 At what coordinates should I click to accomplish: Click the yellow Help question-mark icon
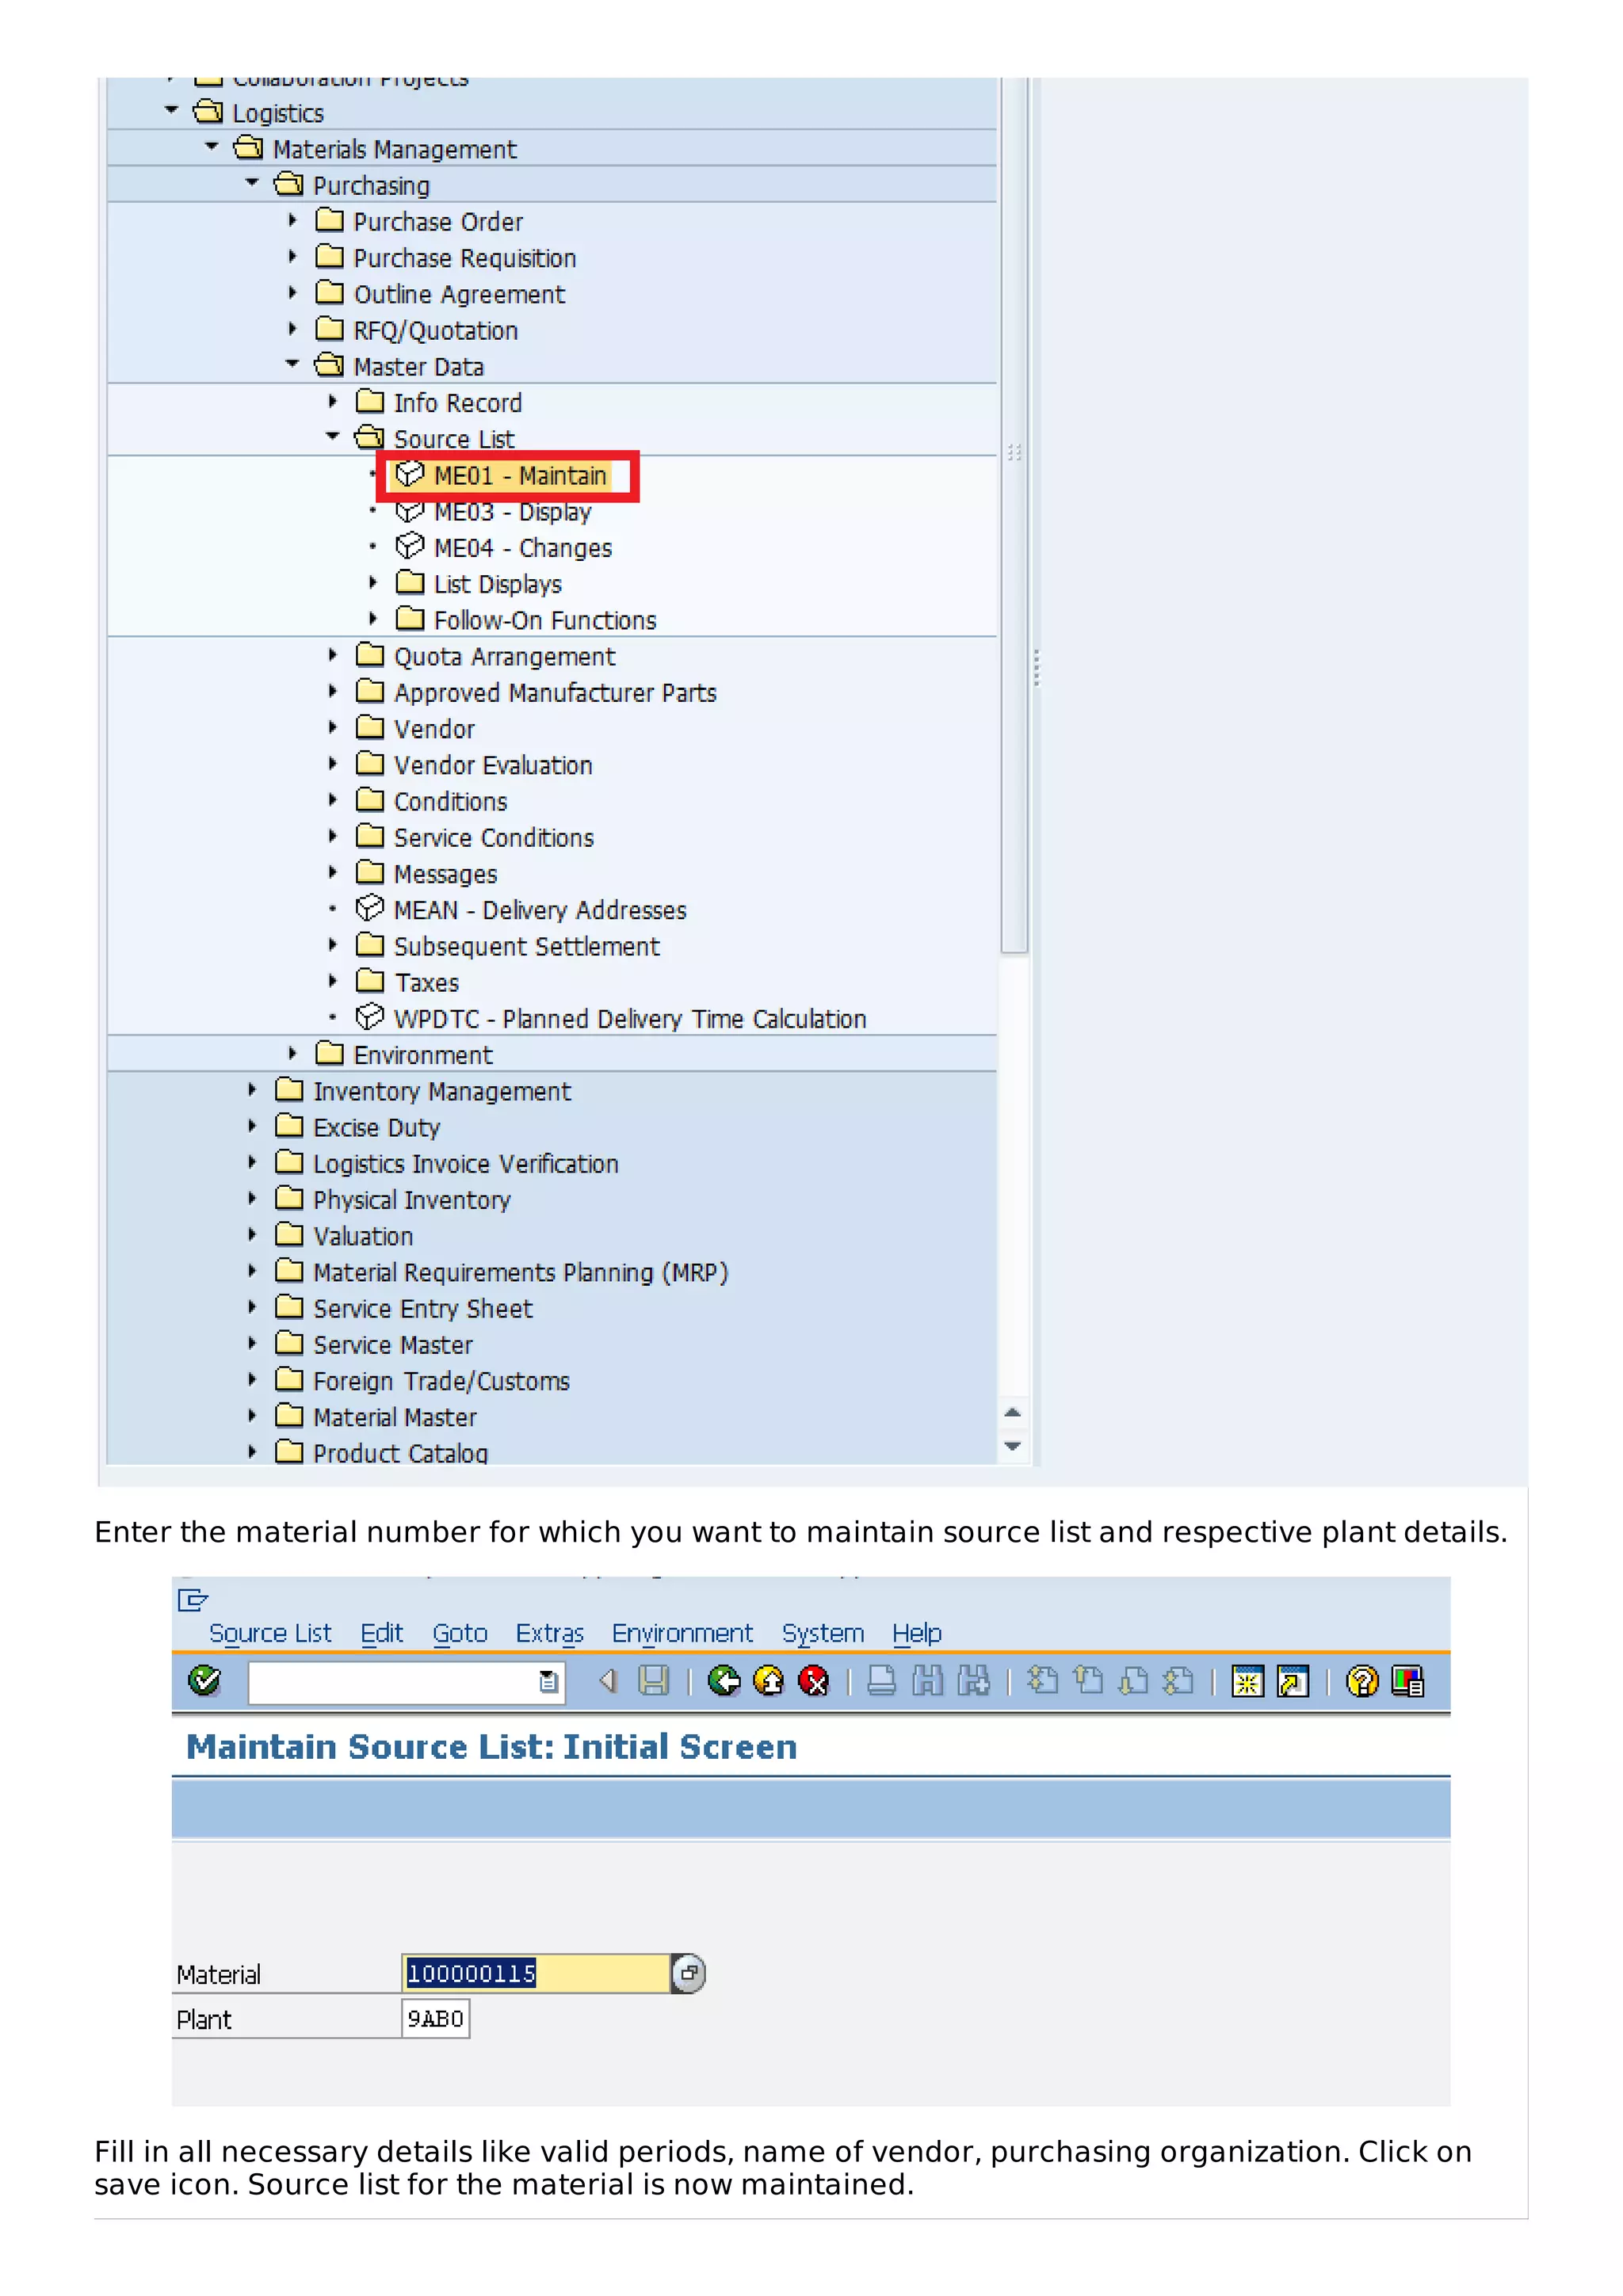1362,1681
